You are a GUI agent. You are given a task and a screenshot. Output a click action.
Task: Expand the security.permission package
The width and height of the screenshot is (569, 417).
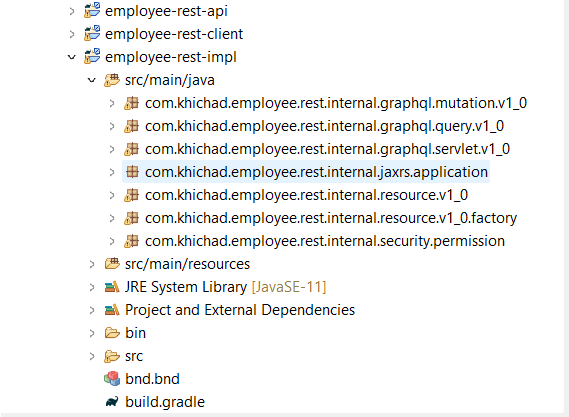[112, 241]
